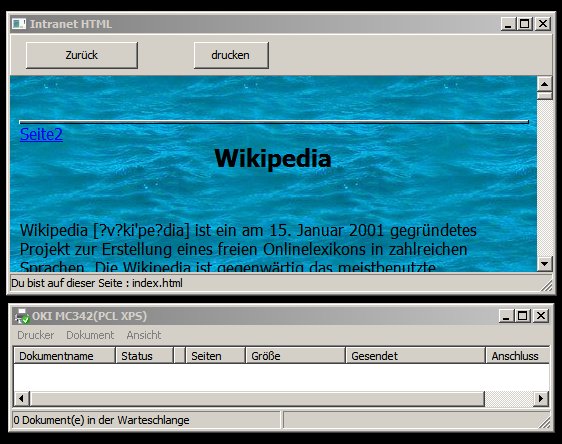Viewport: 562px width, 444px height.
Task: Minimize the Intranet HTML window
Action: click(508, 24)
